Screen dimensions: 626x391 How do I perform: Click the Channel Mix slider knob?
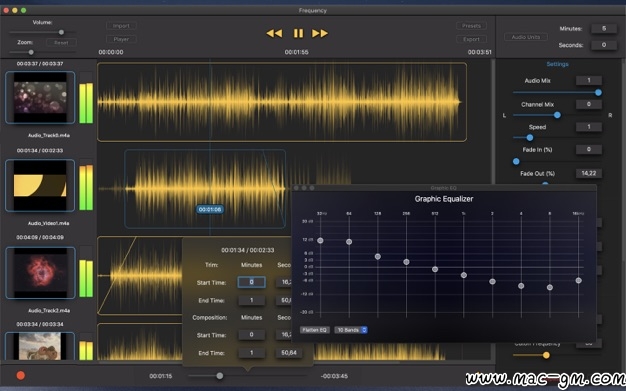point(557,115)
